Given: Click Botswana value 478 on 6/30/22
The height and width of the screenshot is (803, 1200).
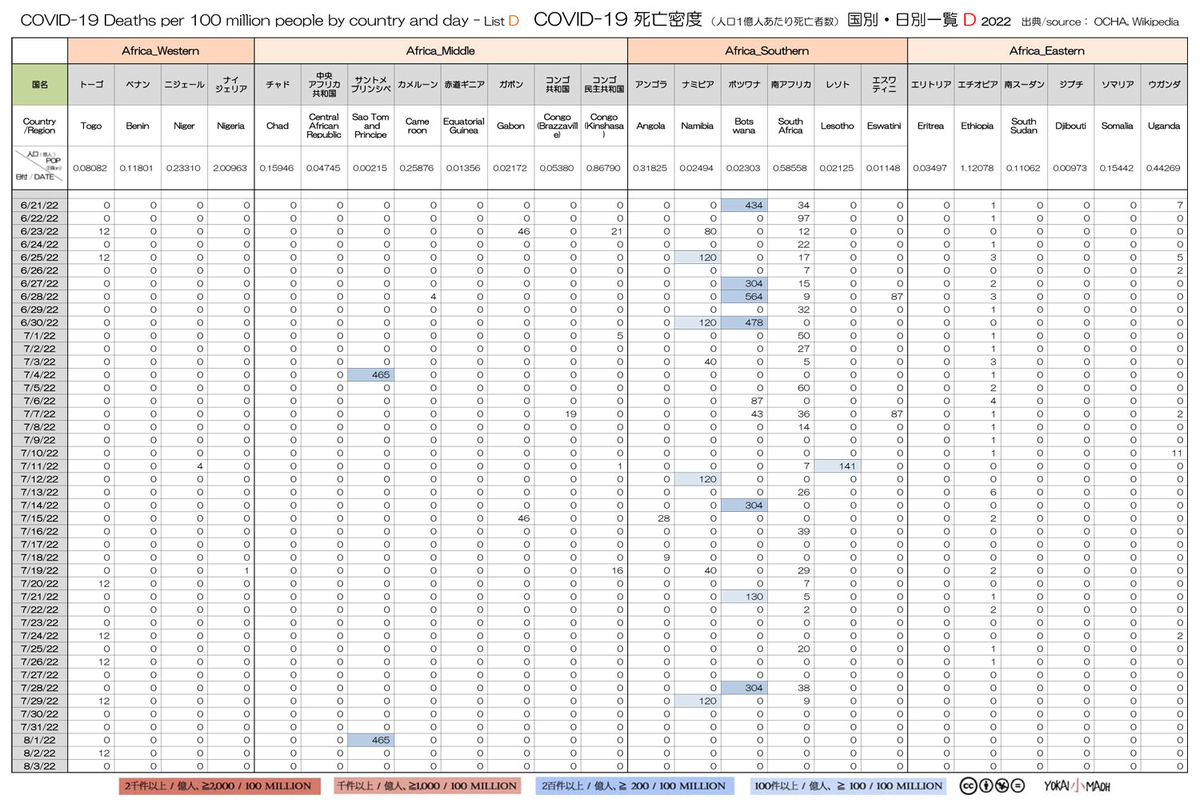Looking at the screenshot, I should 744,322.
